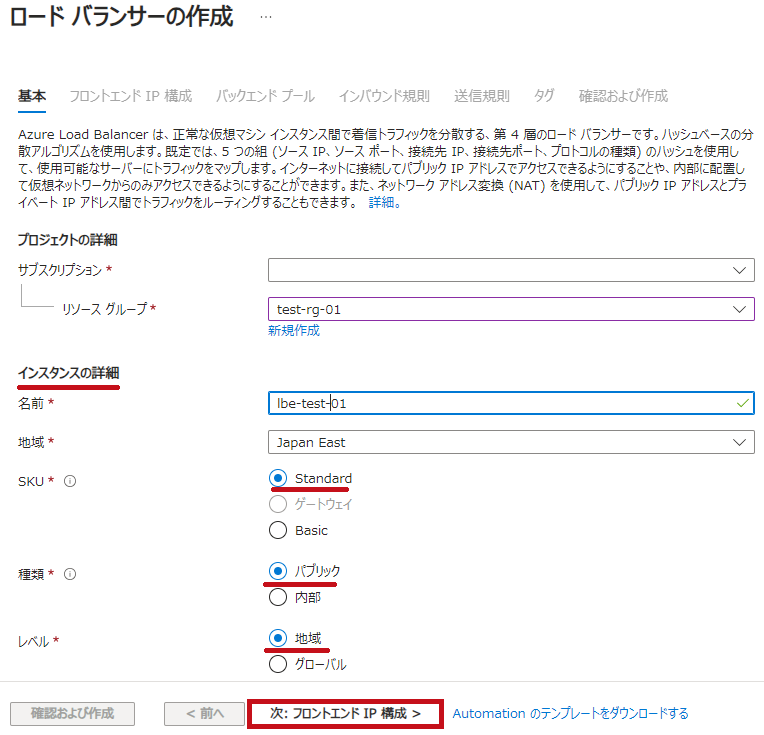
Task: Click the < 前へ button
Action: pyautogui.click(x=205, y=714)
